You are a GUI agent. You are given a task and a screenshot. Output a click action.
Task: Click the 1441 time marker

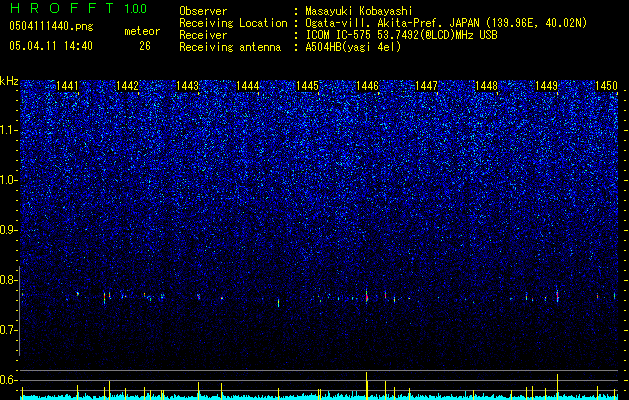[x=67, y=85]
